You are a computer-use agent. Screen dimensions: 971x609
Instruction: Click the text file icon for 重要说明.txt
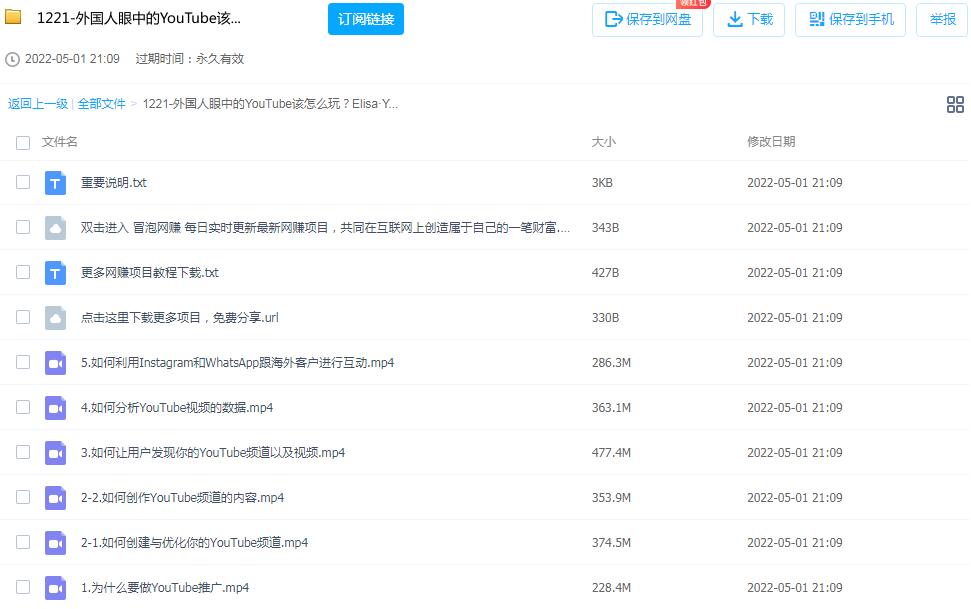pos(56,183)
